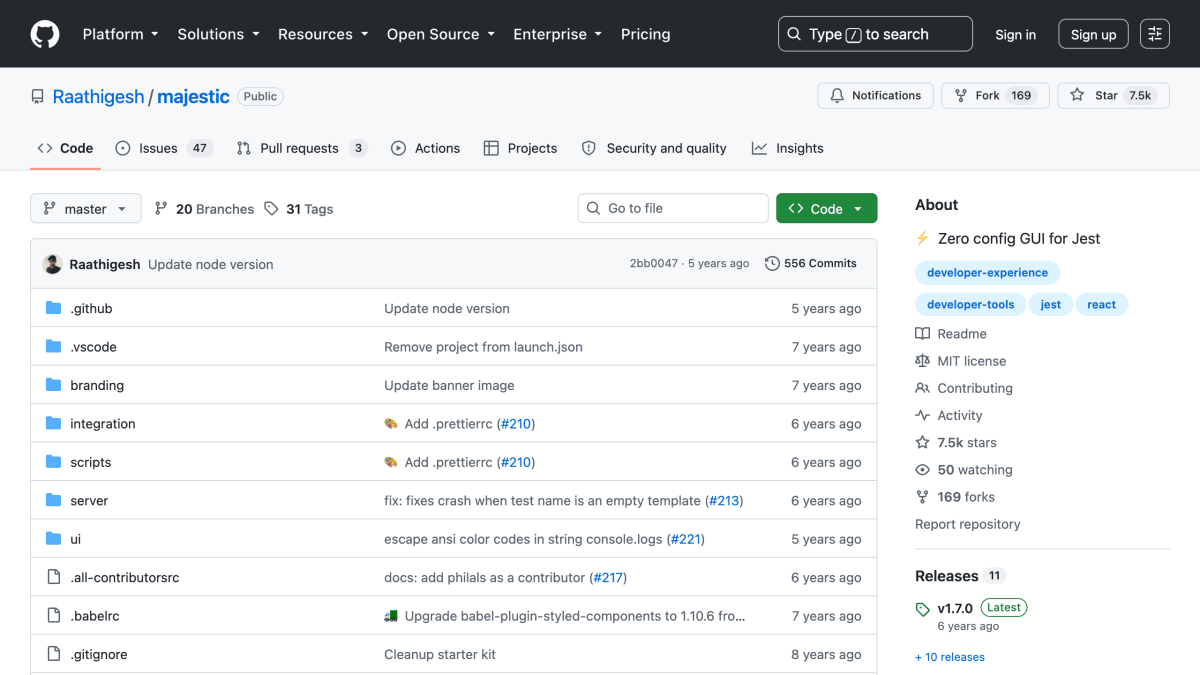This screenshot has width=1200, height=675.
Task: Open the majestic repository name link
Action: tap(193, 97)
